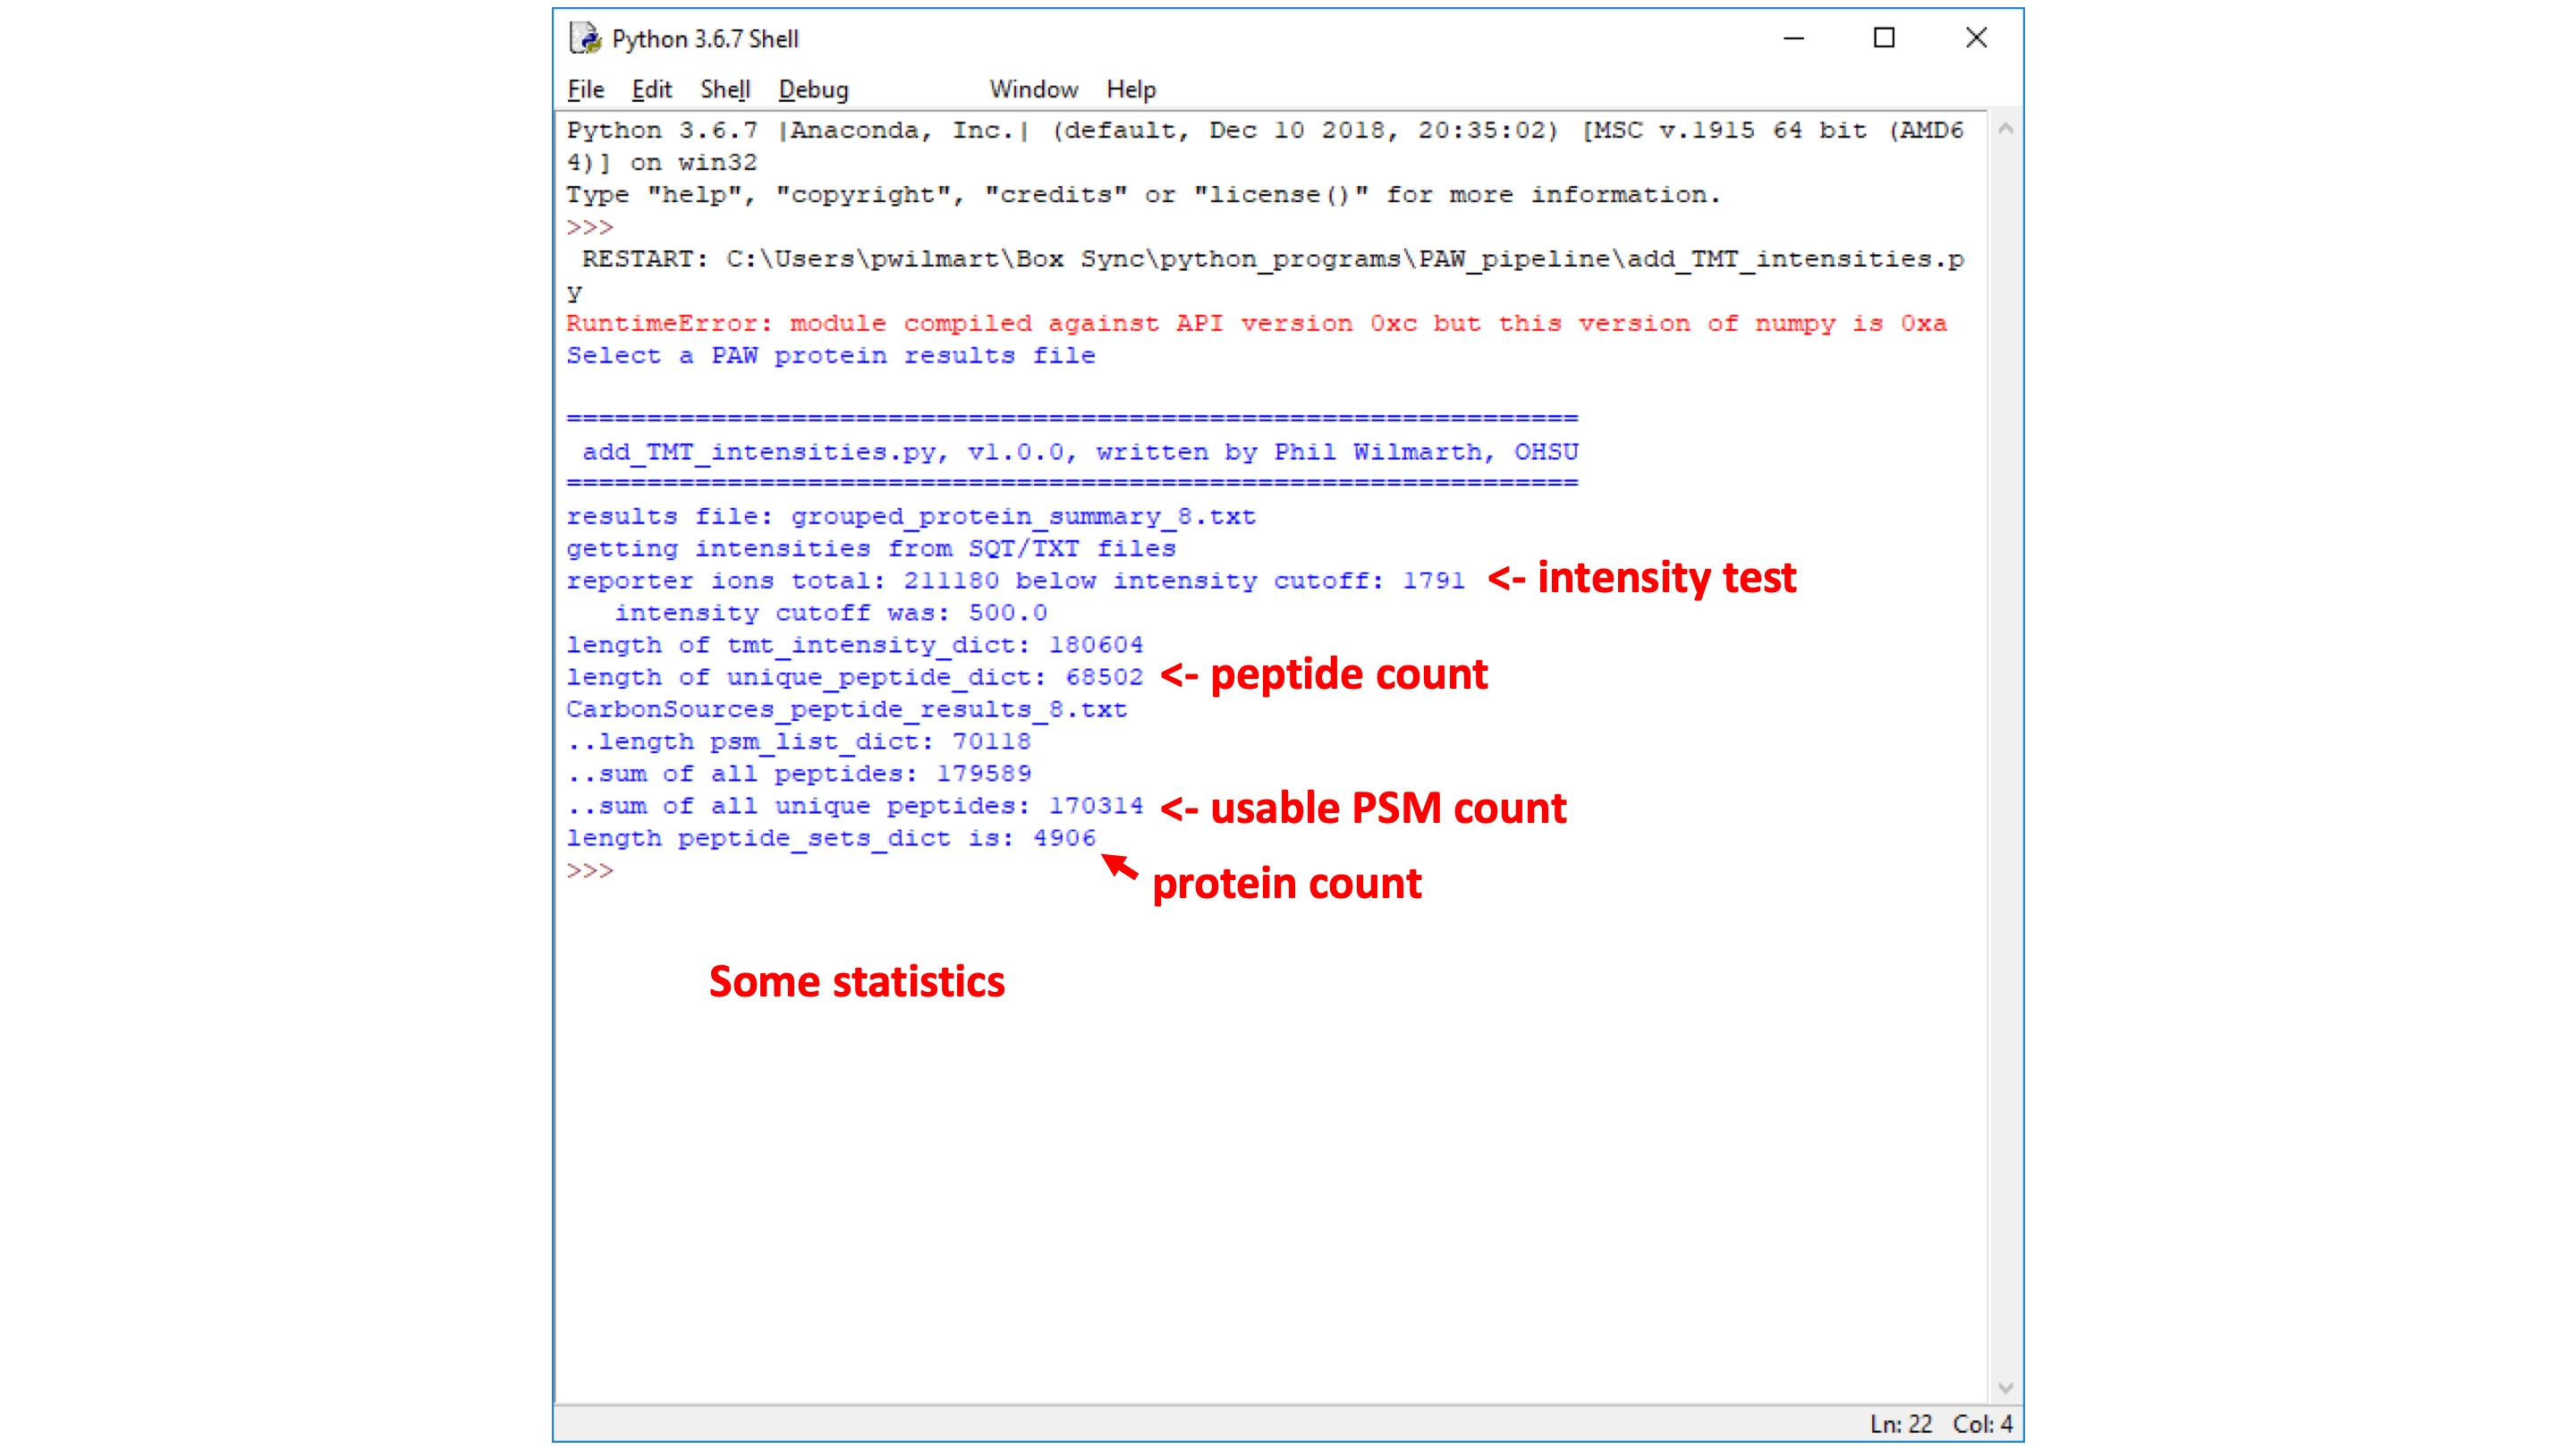
Task: Click 'length peptide_sets_dict is: 4906' line
Action: [831, 837]
